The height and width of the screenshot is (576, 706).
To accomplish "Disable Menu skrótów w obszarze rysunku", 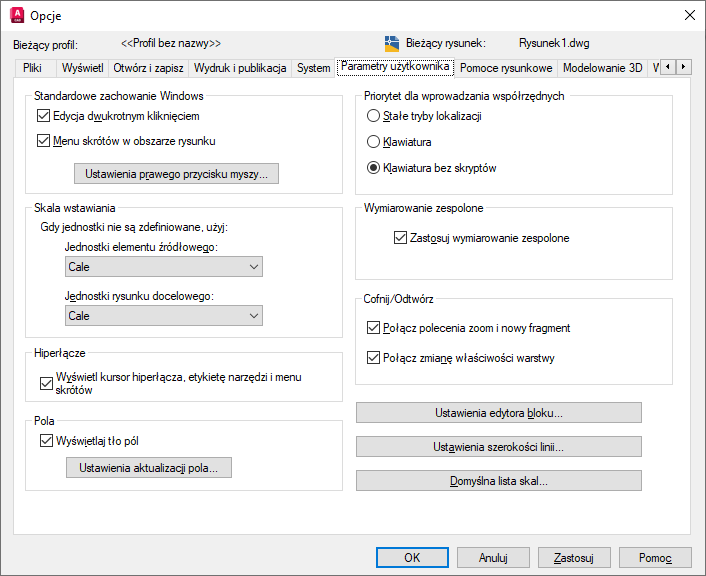I will click(43, 141).
